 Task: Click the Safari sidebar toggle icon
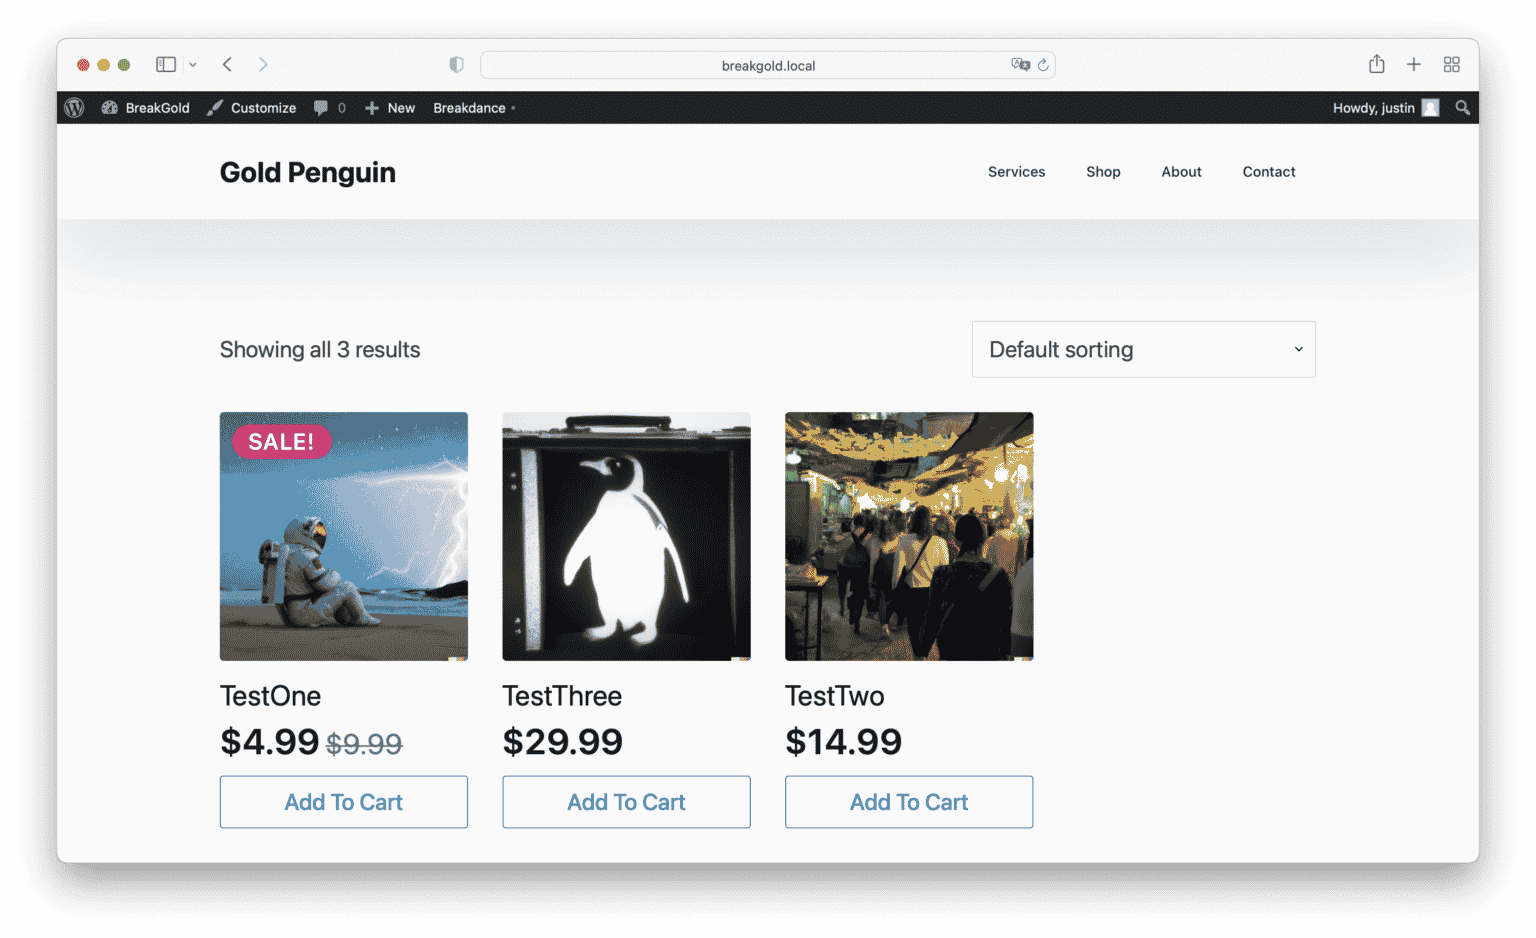166,64
